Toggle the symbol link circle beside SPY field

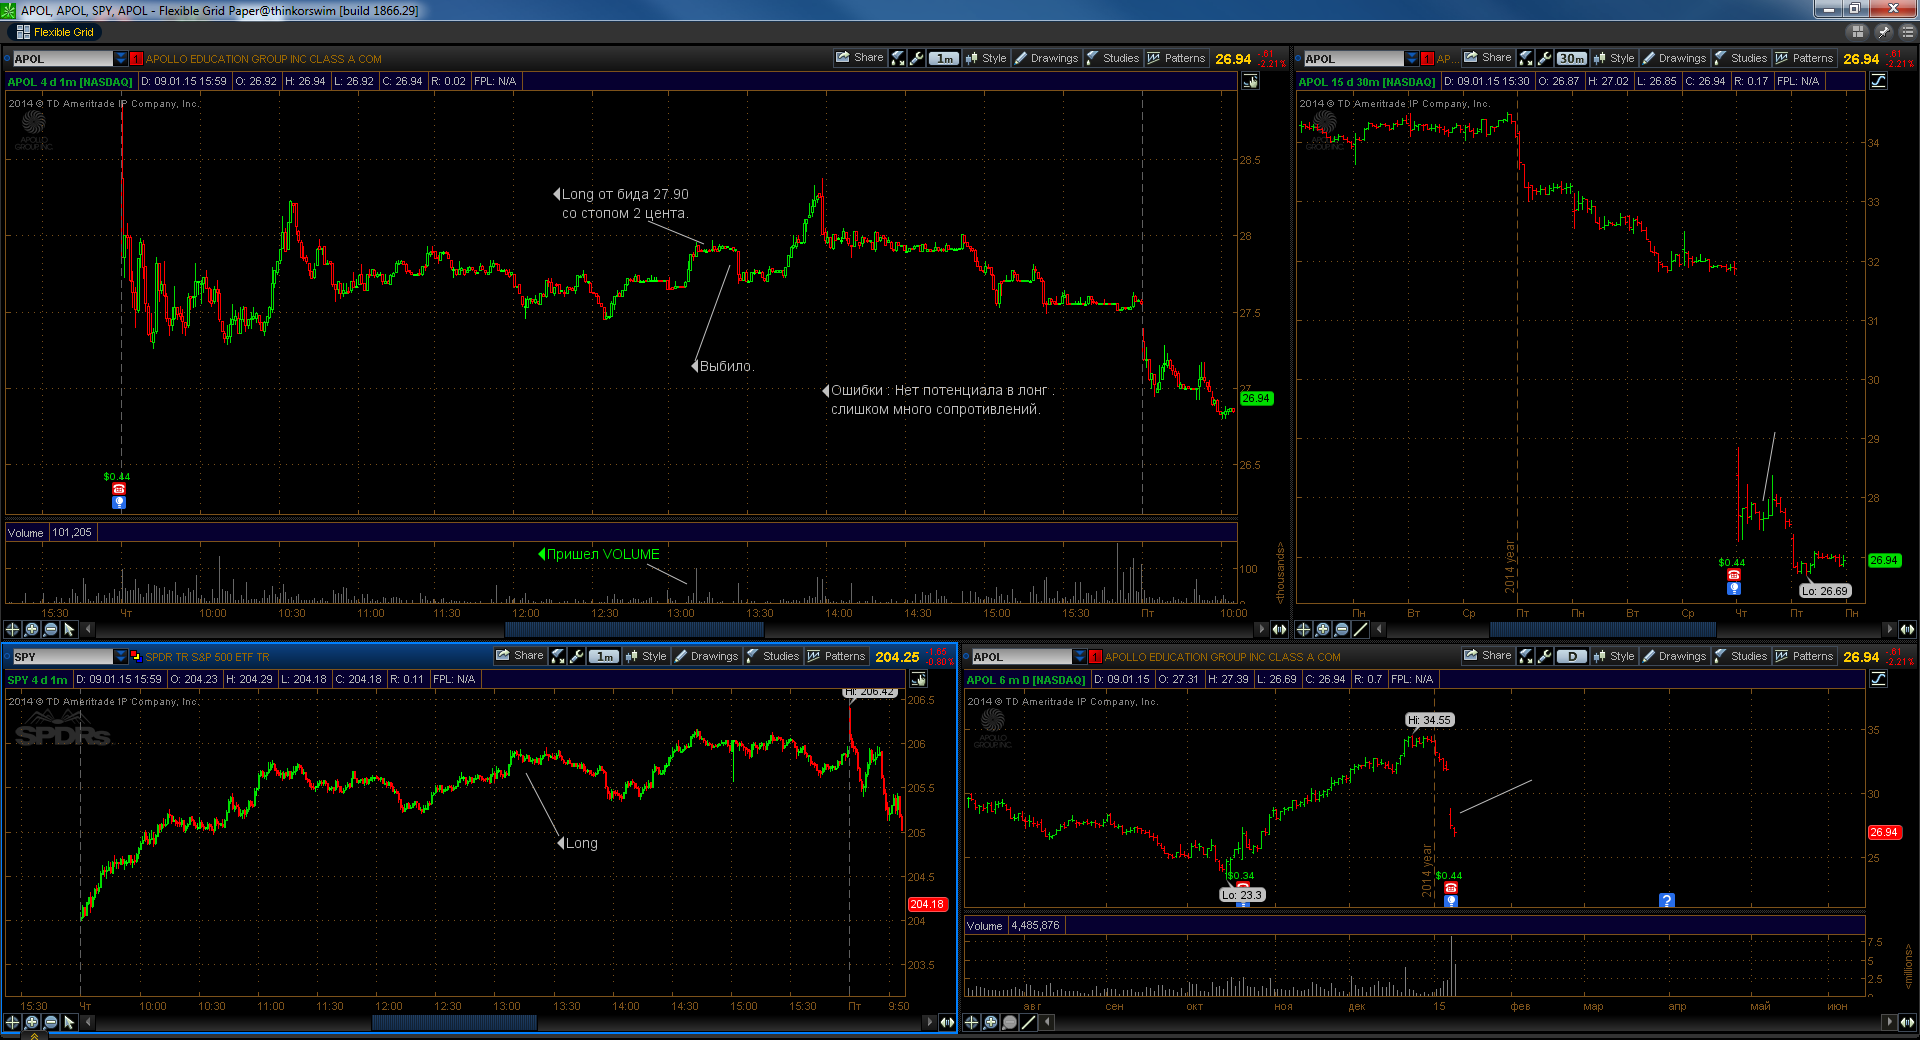tap(8, 656)
